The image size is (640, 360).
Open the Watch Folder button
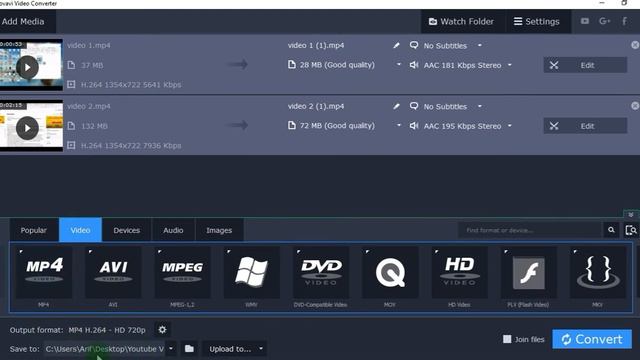click(461, 21)
